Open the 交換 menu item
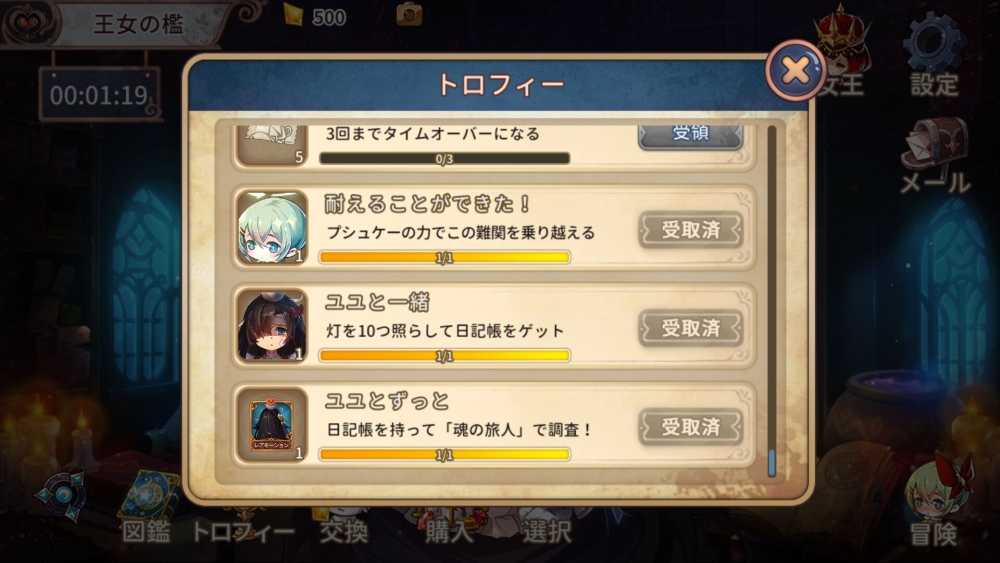This screenshot has width=1000, height=563. [x=344, y=530]
